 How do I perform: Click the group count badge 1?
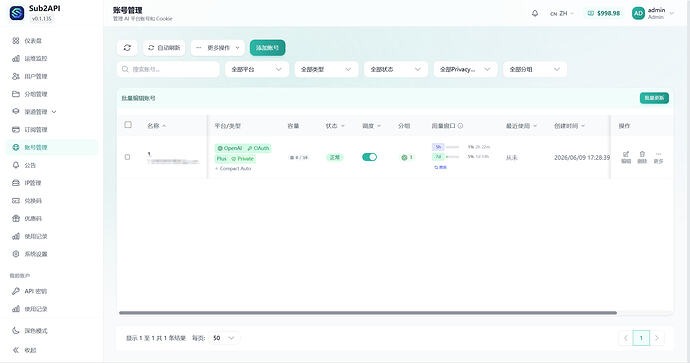click(407, 157)
